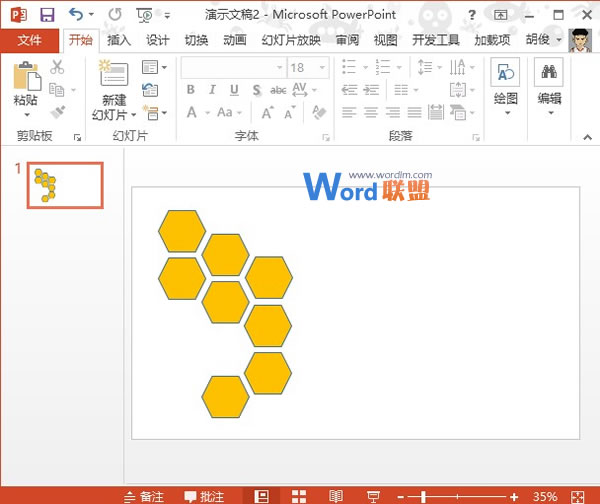Image resolution: width=600 pixels, height=504 pixels.
Task: Switch to 审阅 Review tab
Action: point(347,40)
